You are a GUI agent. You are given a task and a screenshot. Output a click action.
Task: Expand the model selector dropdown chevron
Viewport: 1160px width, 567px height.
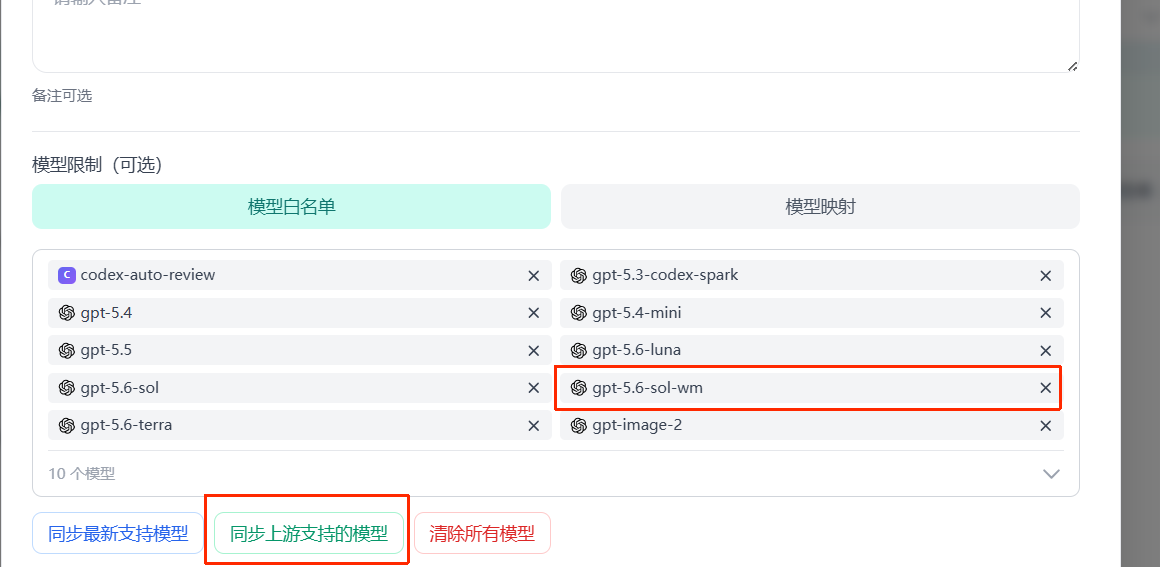tap(1051, 474)
